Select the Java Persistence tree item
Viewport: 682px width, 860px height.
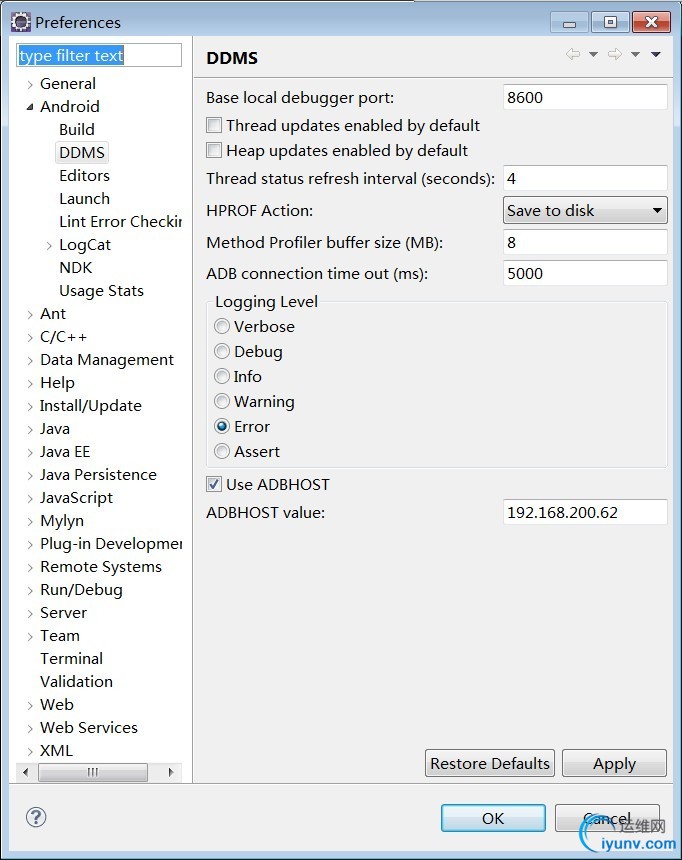98,475
